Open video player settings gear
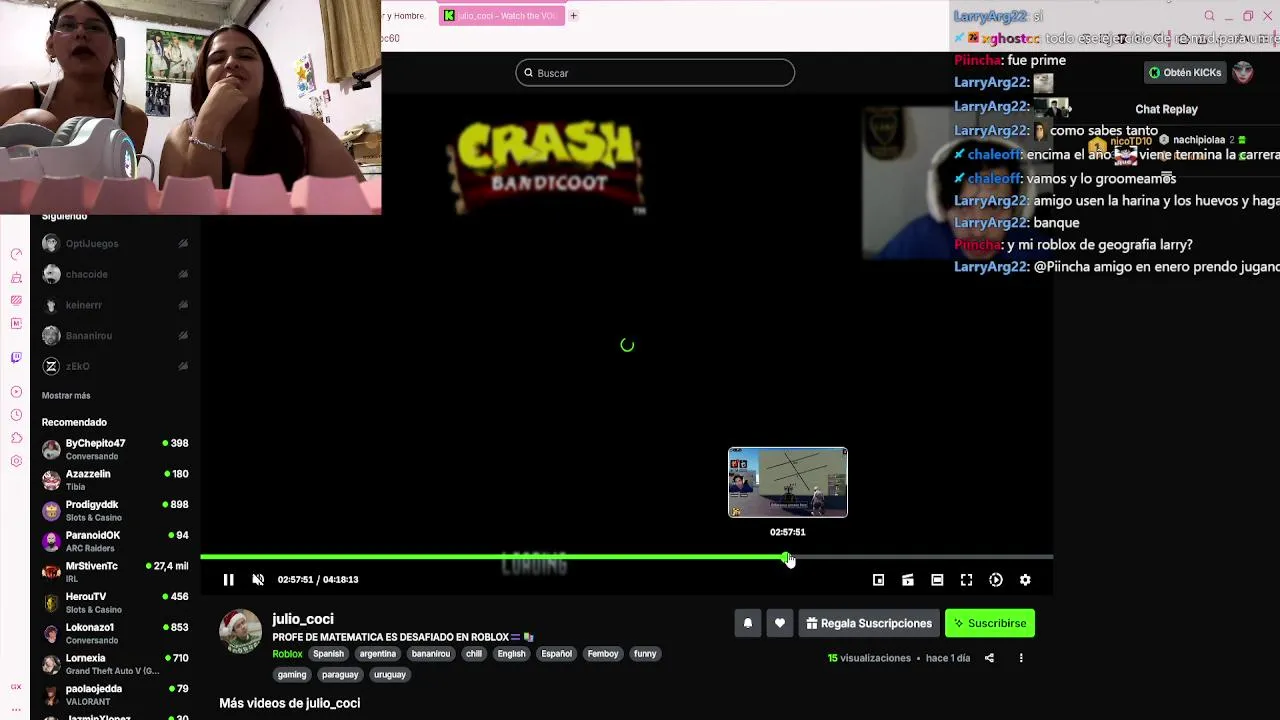This screenshot has width=1280, height=720. [x=1025, y=580]
